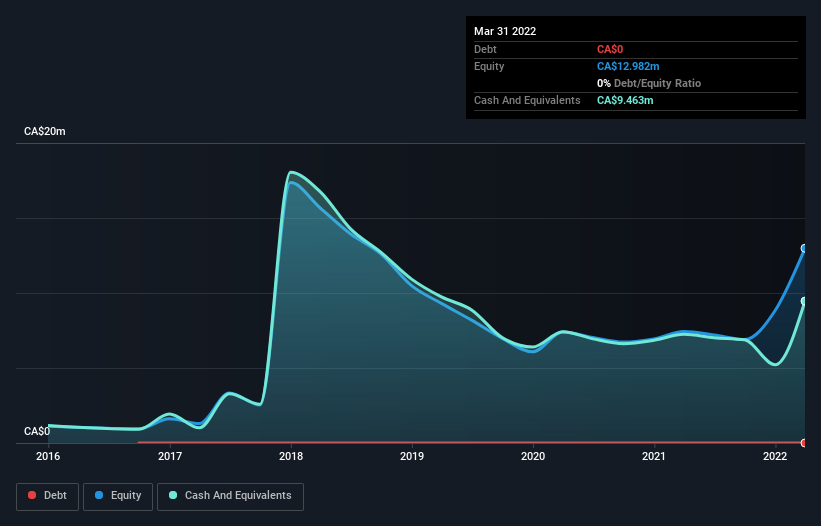Click the tooltip Equity row label
The width and height of the screenshot is (821, 526).
[x=489, y=66]
